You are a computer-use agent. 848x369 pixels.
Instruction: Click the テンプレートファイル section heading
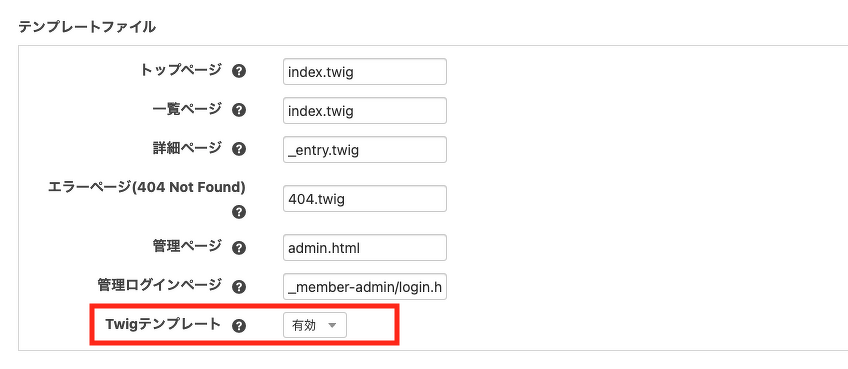87,27
